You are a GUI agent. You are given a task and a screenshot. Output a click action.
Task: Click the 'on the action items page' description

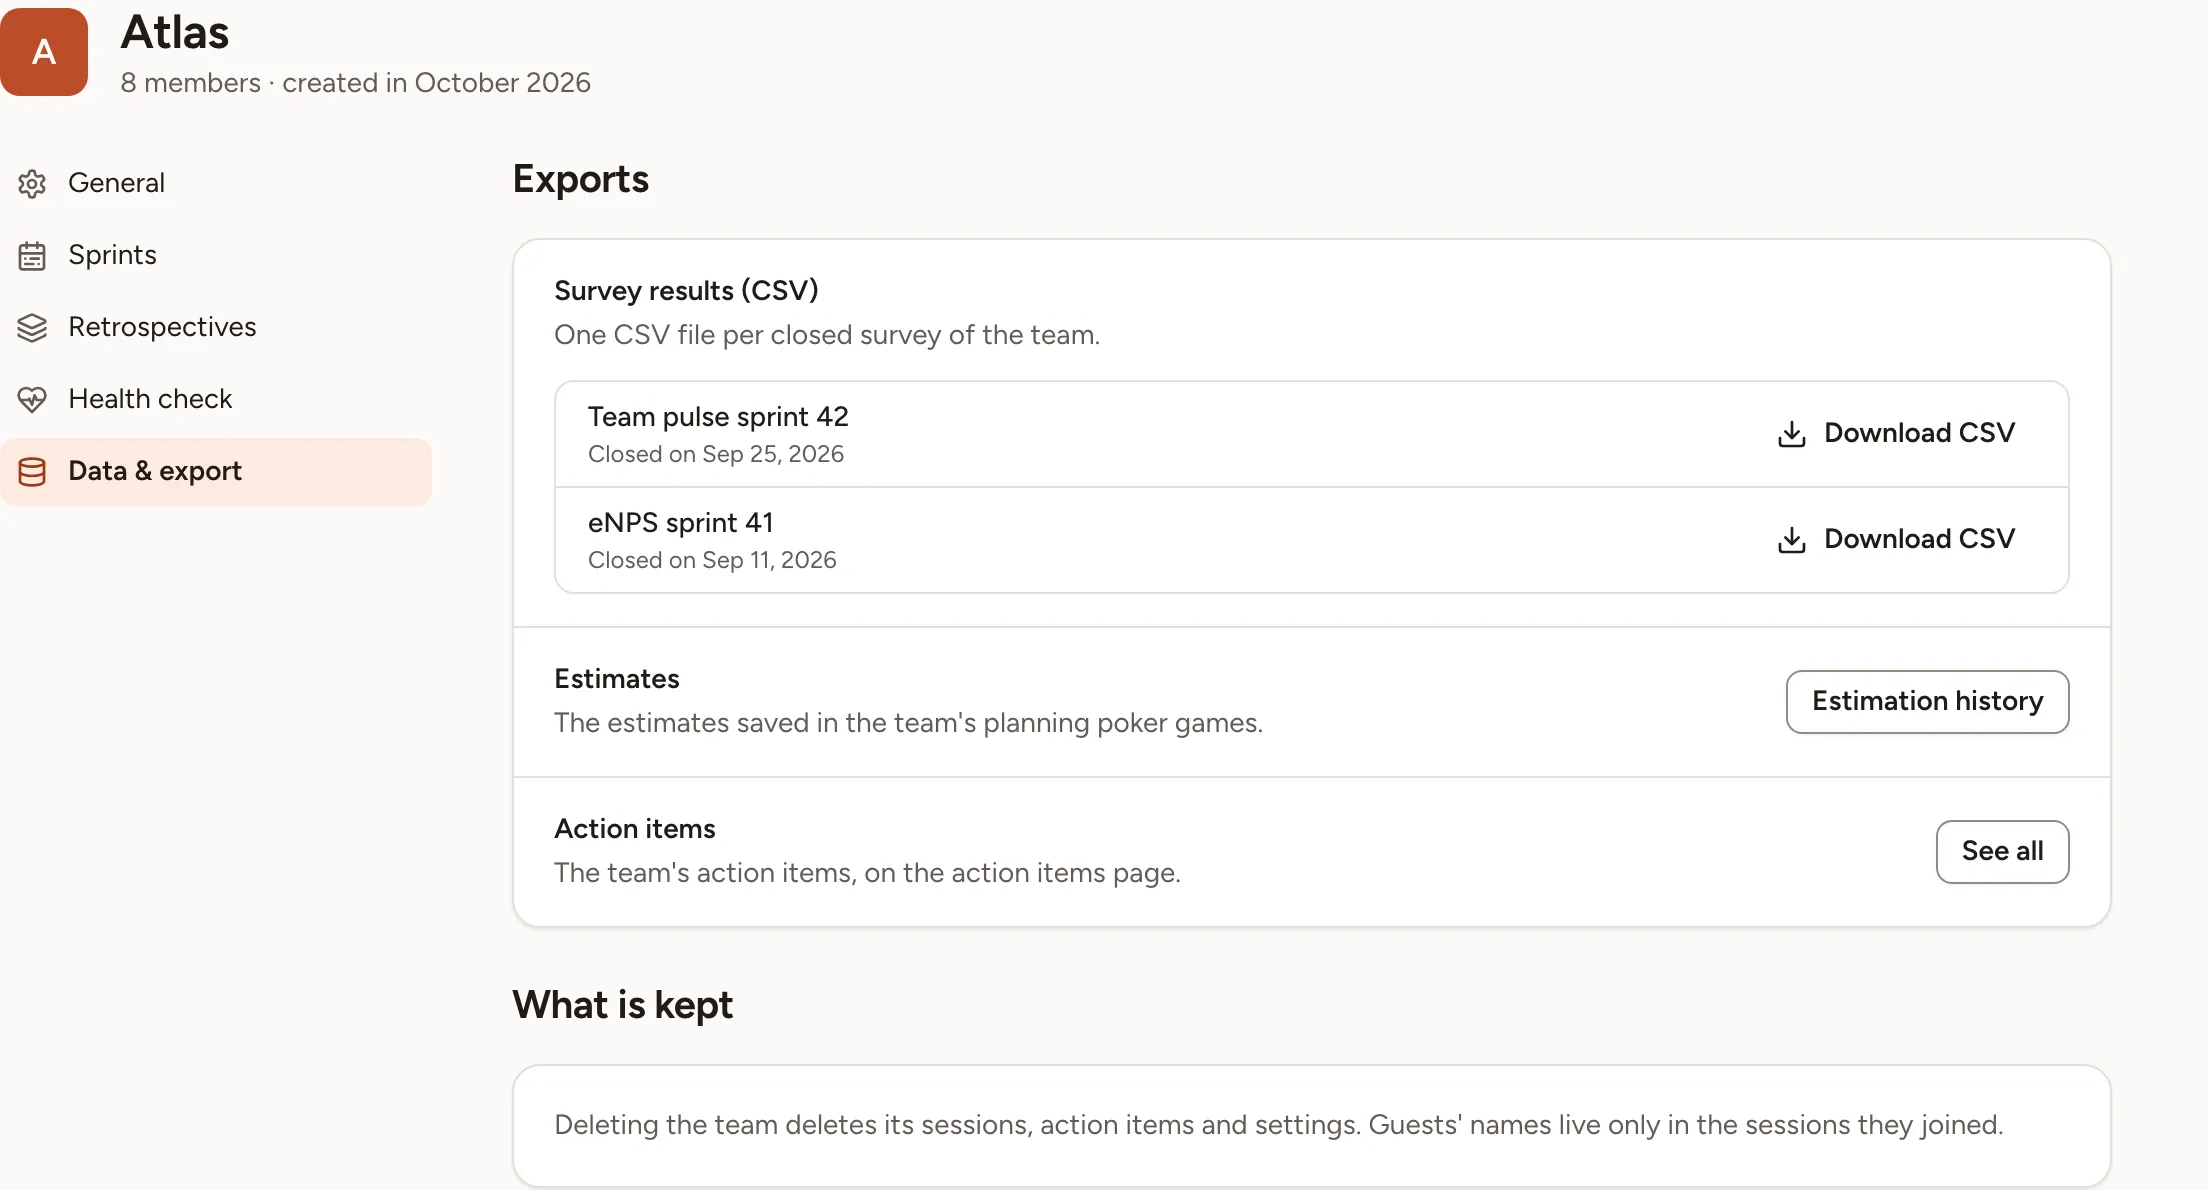867,872
